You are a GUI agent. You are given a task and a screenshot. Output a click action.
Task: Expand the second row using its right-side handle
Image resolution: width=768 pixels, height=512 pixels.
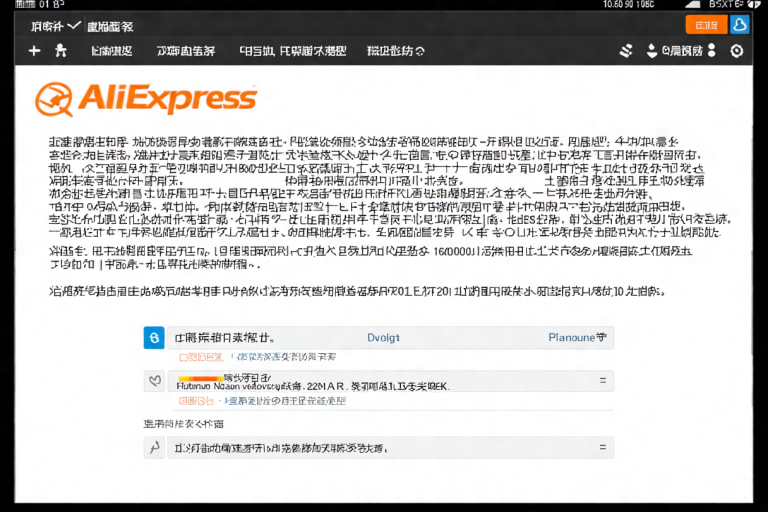click(601, 380)
